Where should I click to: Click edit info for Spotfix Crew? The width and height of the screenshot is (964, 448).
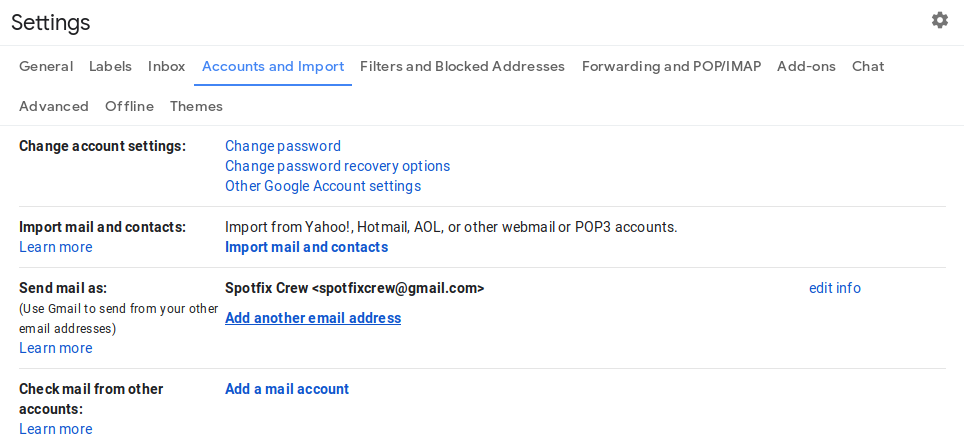tap(835, 288)
